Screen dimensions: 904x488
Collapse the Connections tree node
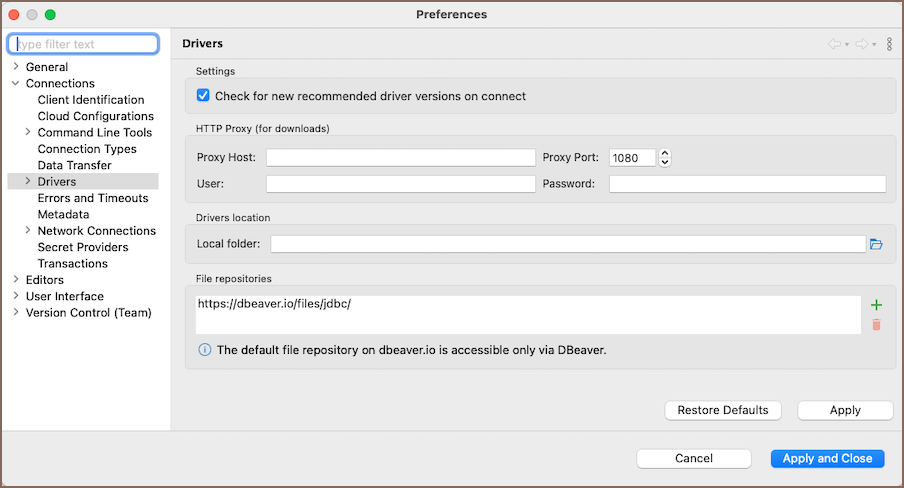(16, 84)
